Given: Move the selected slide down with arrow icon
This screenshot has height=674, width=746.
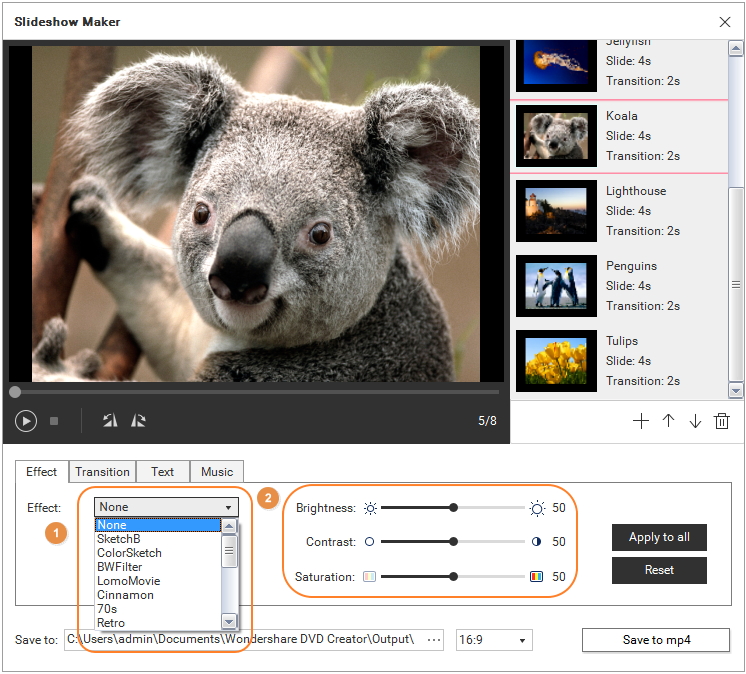Looking at the screenshot, I should tap(695, 421).
